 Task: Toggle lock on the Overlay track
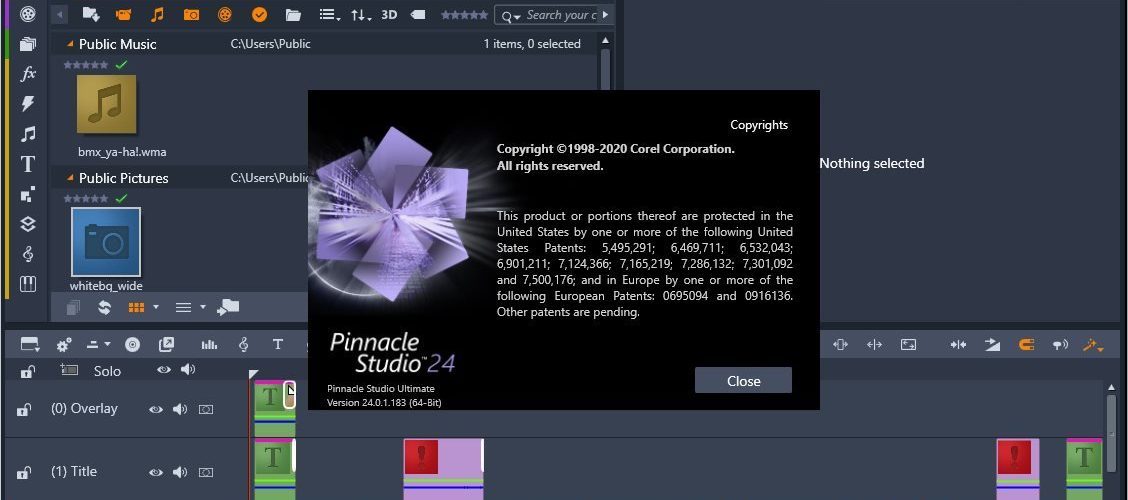point(24,409)
